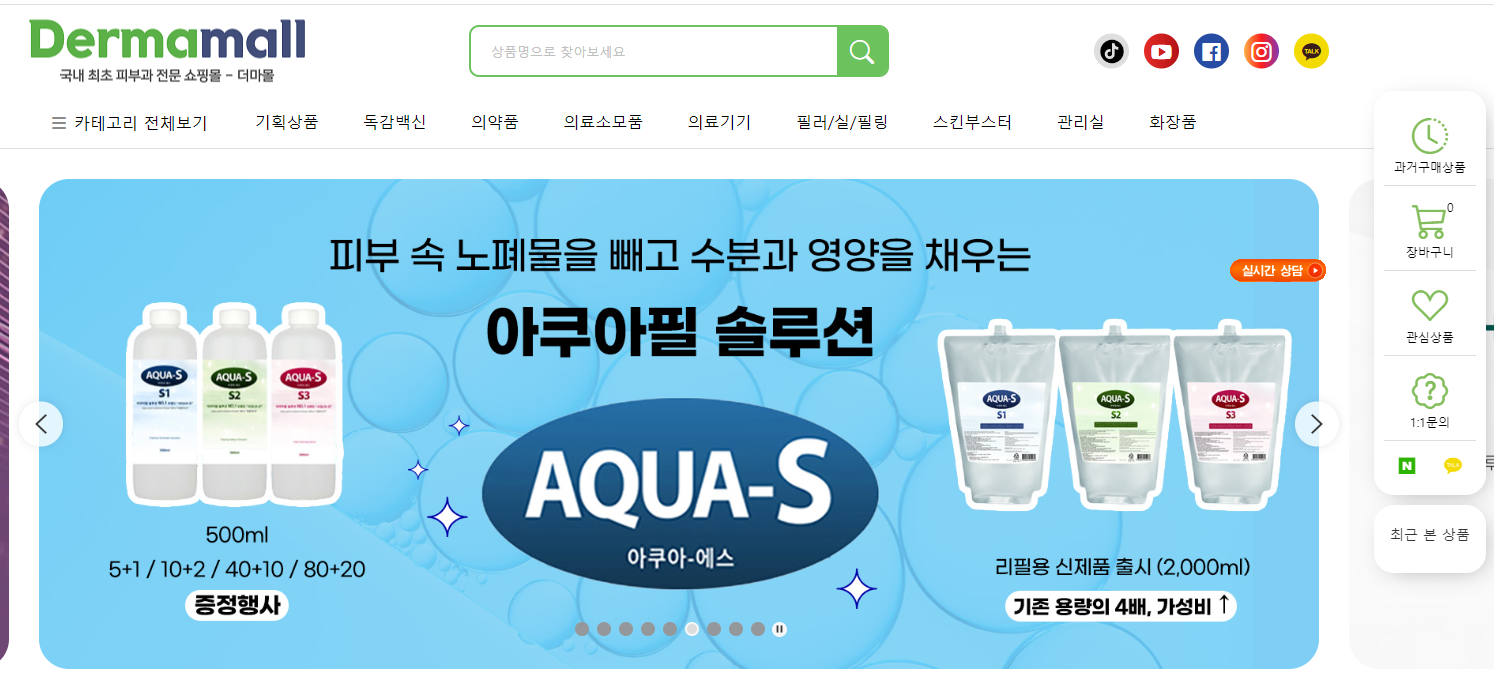Select the first banner pagination dot
The width and height of the screenshot is (1494, 680).
582,629
